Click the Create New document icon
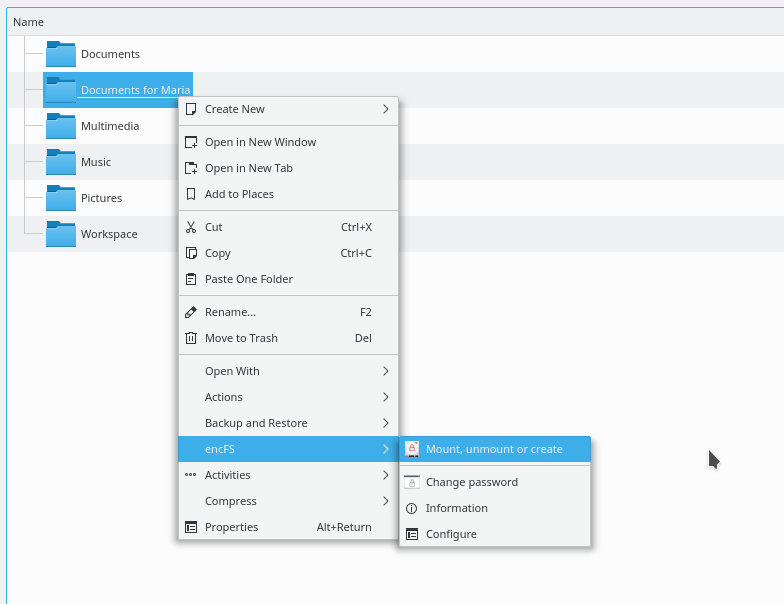 (191, 109)
